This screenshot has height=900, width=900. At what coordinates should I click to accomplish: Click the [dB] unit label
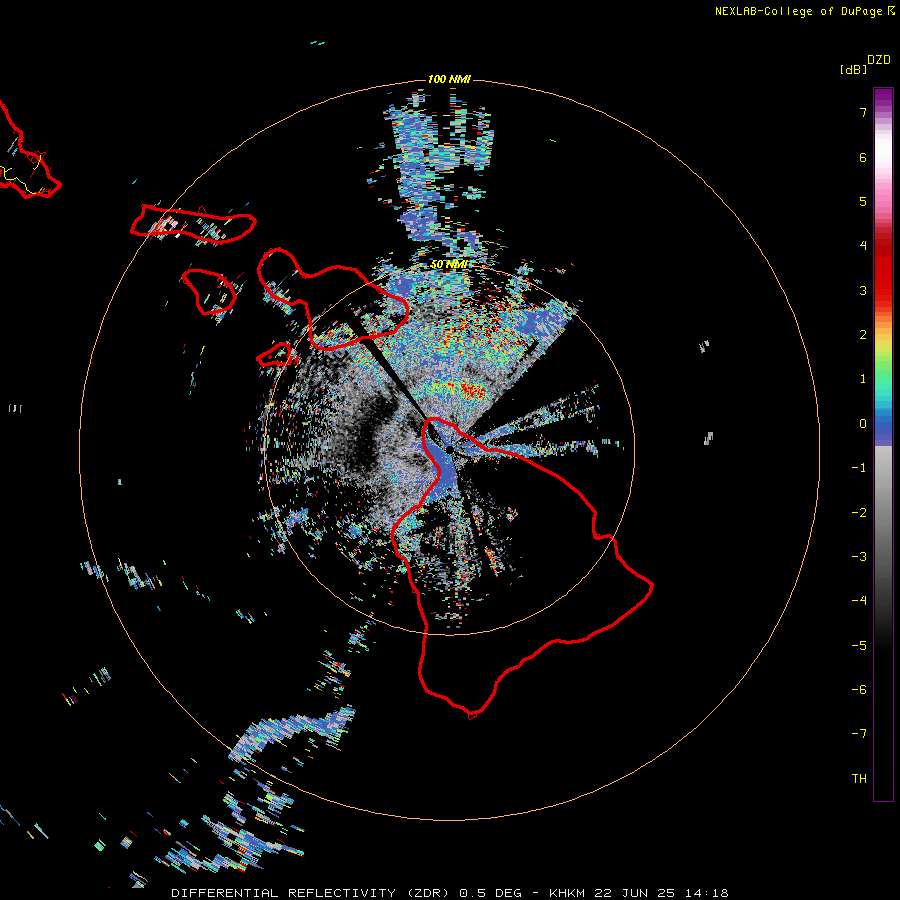tap(853, 69)
